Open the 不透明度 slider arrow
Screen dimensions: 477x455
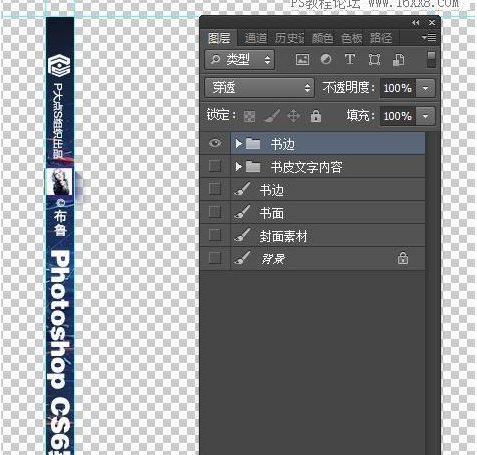pyautogui.click(x=426, y=88)
